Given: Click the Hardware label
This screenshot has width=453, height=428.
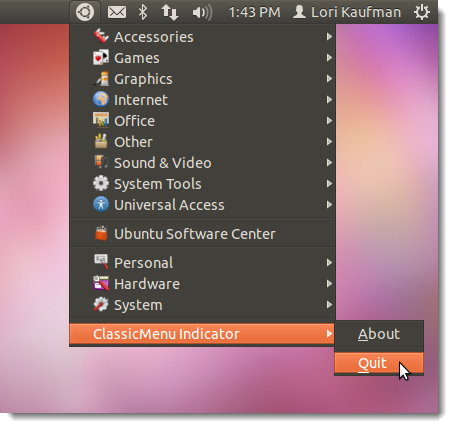Looking at the screenshot, I should tap(147, 284).
